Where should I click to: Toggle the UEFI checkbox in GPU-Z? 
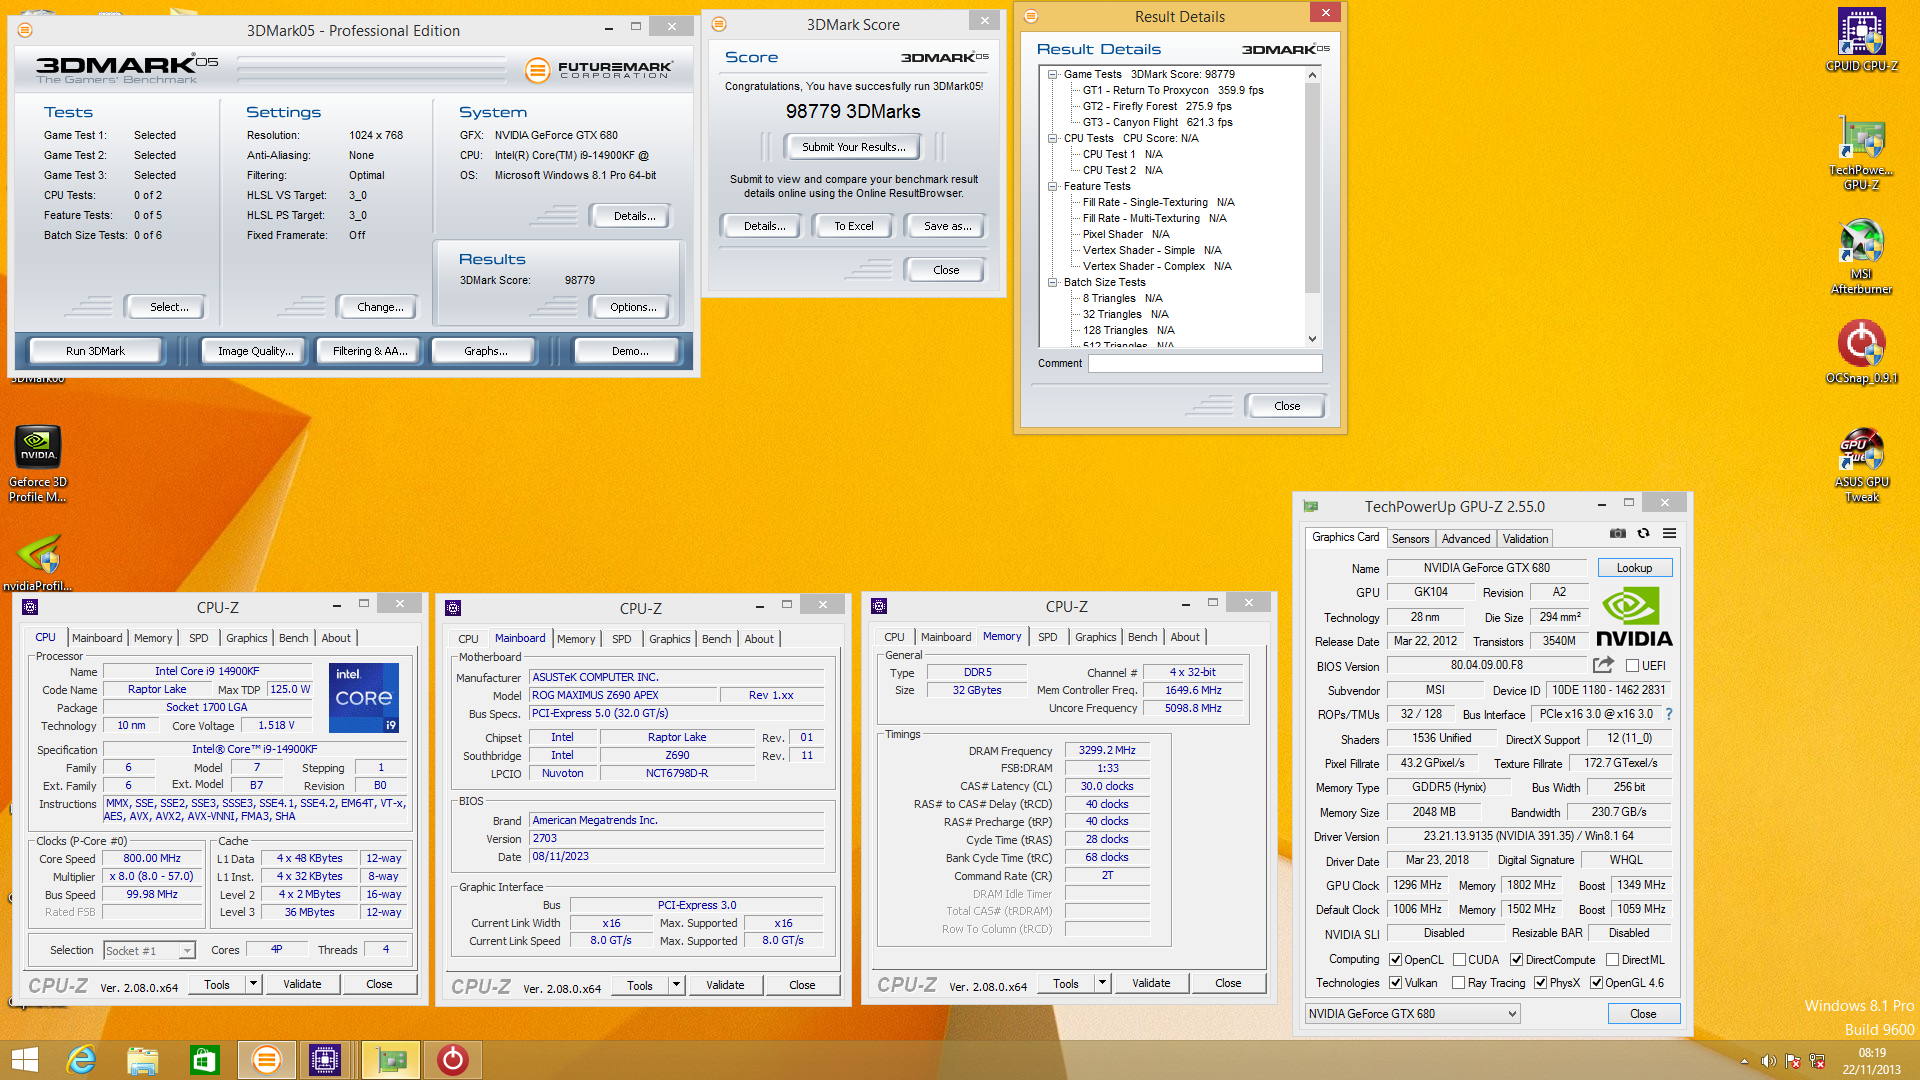(1632, 666)
